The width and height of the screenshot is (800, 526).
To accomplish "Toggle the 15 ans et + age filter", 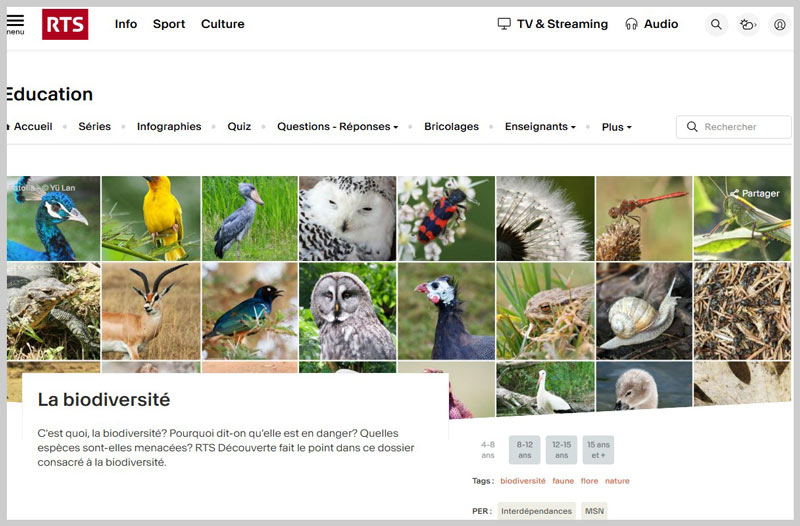I will 598,450.
